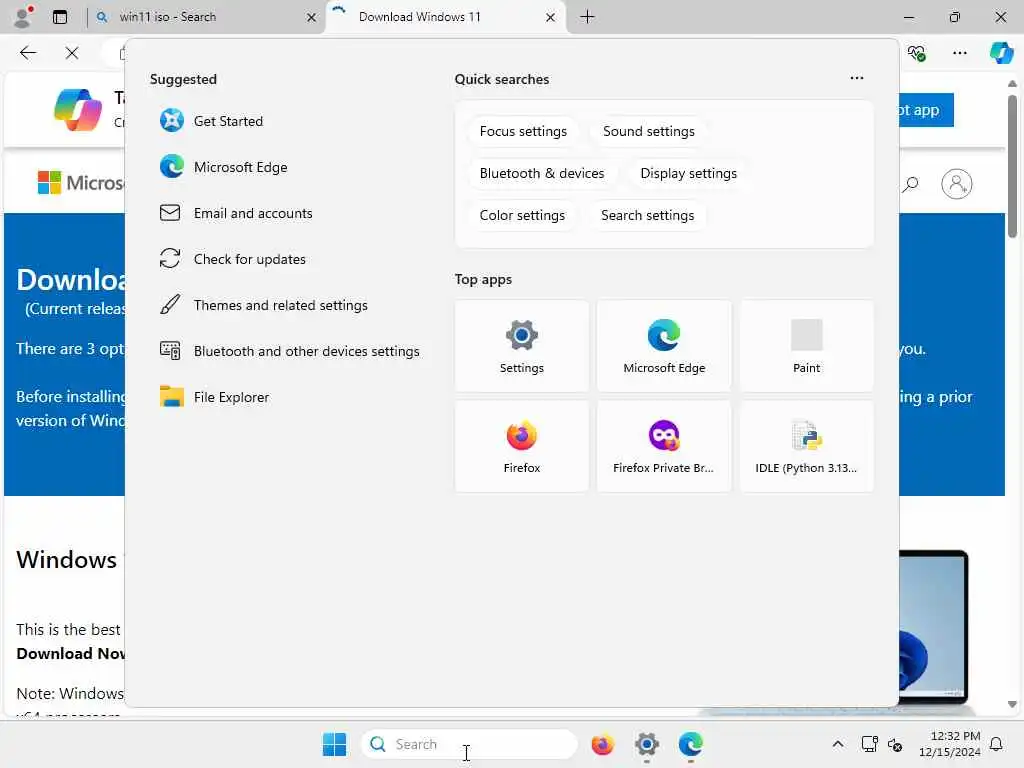
Task: Click Bluetooth & devices quick search
Action: click(x=541, y=173)
